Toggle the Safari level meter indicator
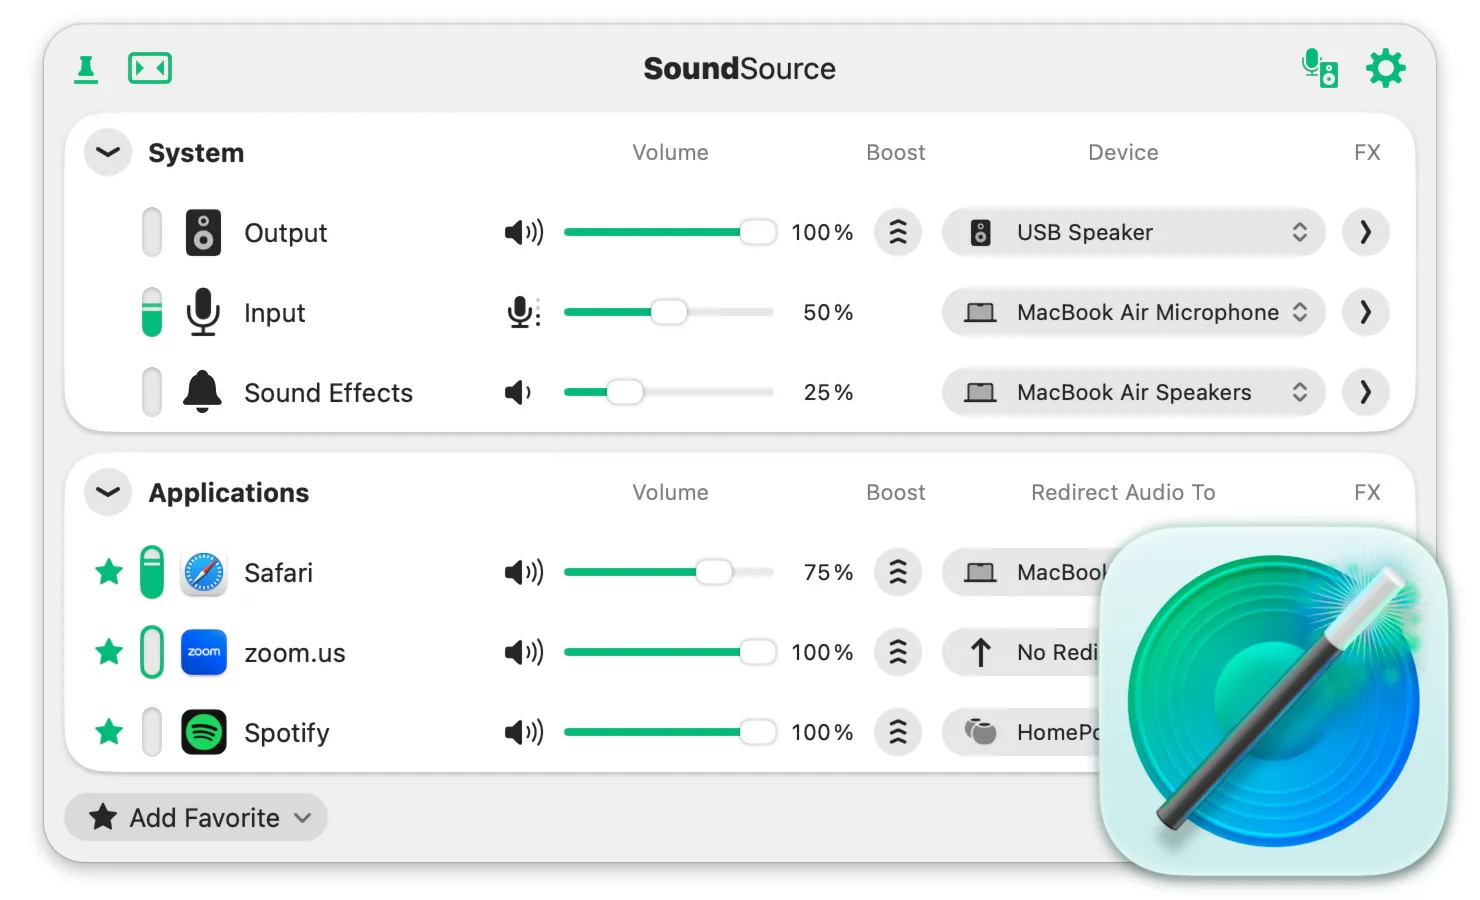This screenshot has height=900, width=1480. [x=152, y=573]
